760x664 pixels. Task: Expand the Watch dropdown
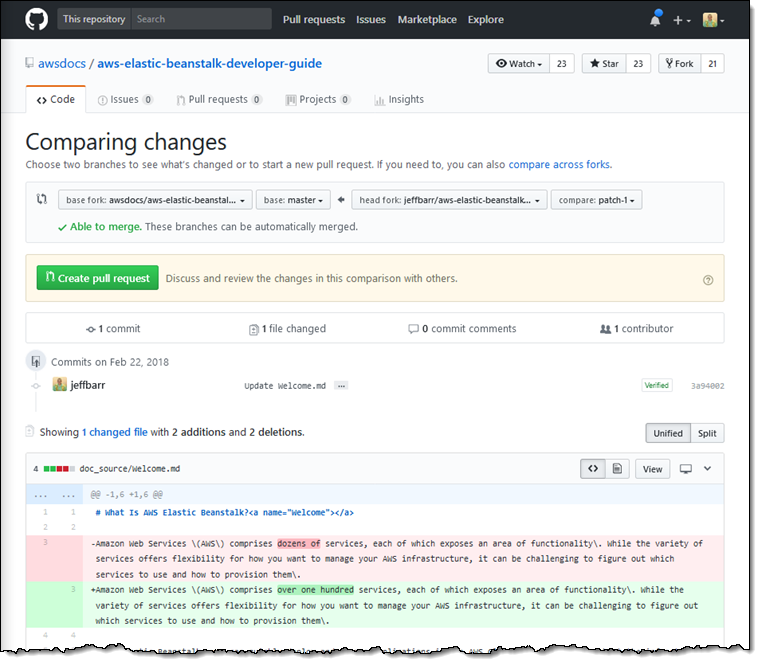coord(518,64)
